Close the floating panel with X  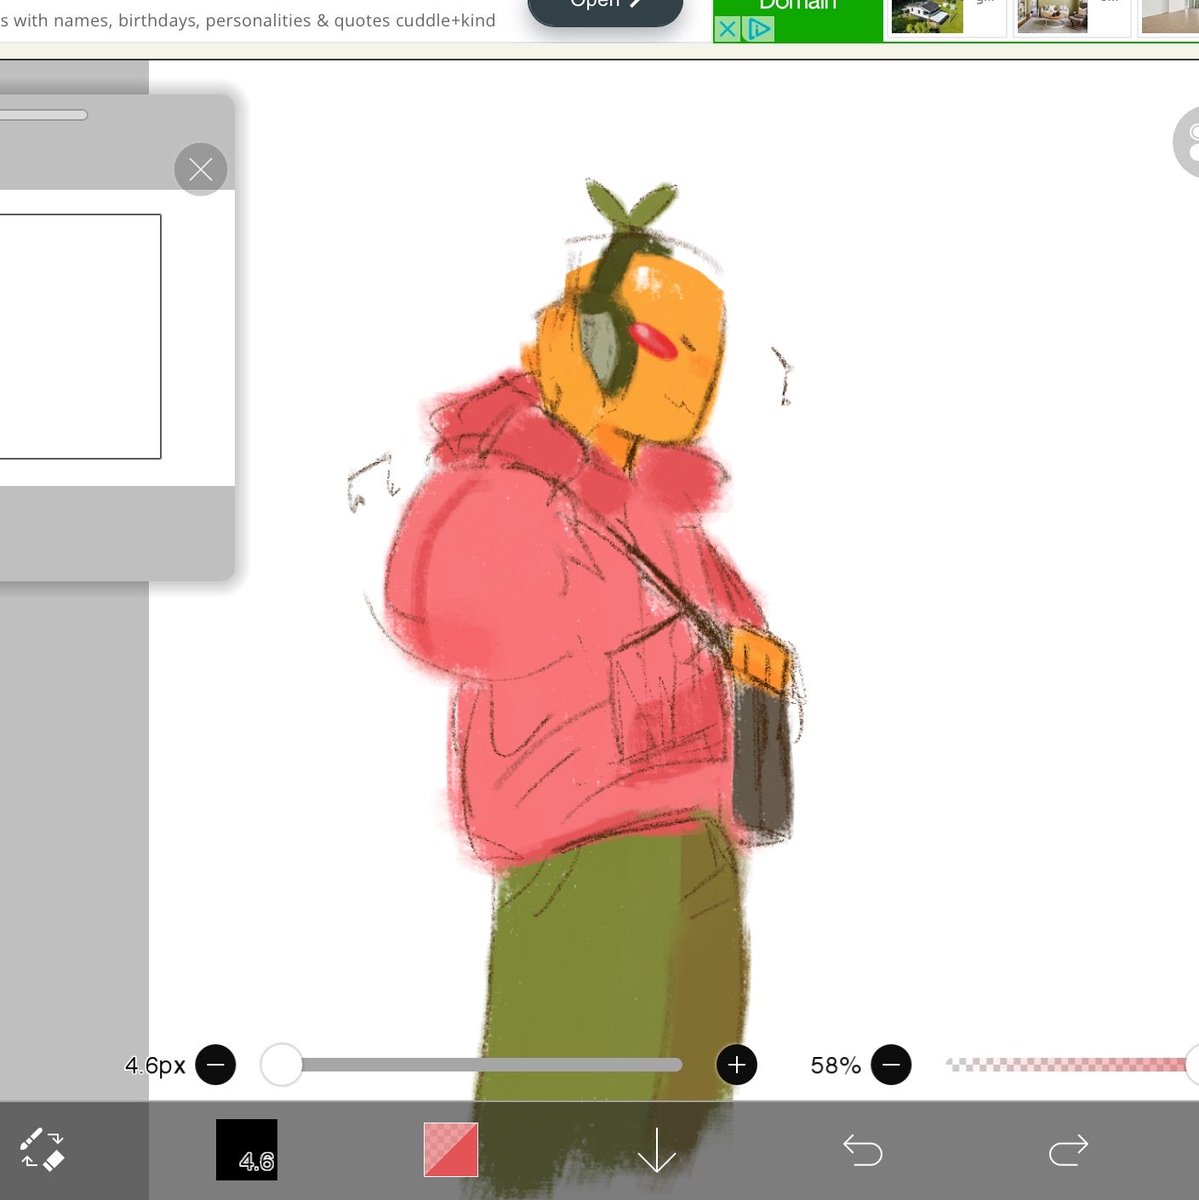coord(200,169)
